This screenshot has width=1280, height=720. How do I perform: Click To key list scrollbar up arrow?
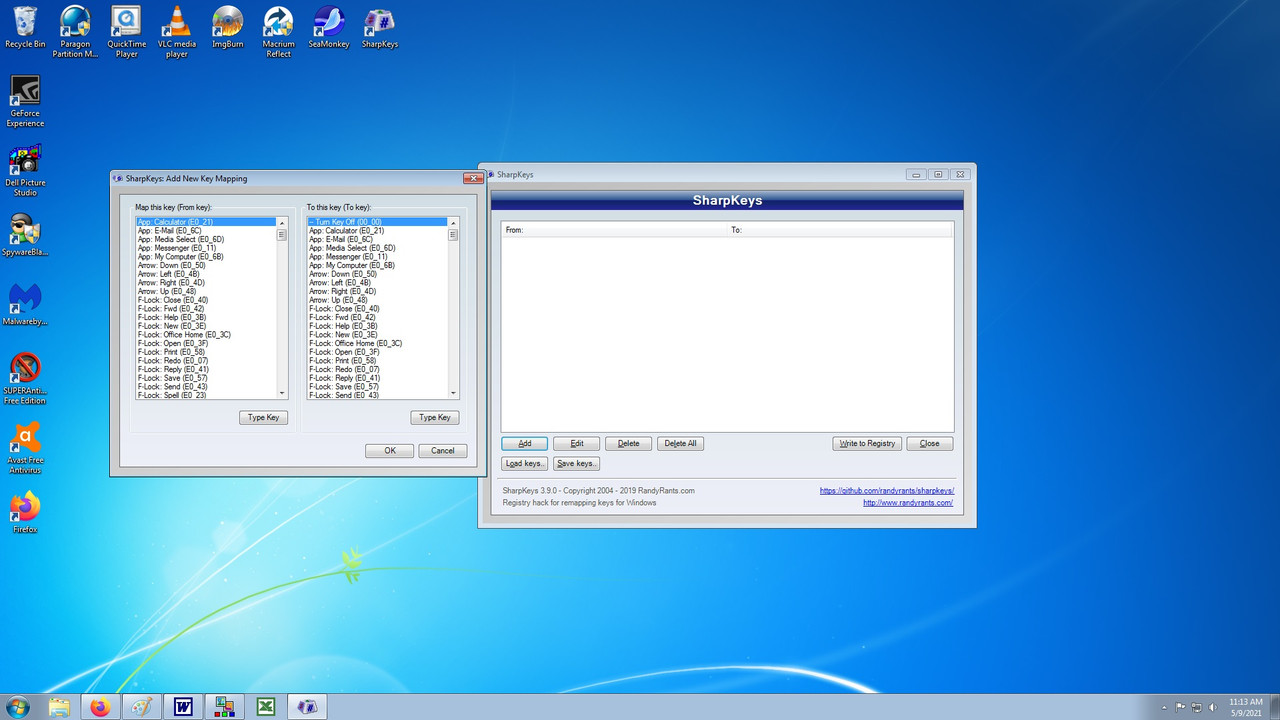click(453, 222)
